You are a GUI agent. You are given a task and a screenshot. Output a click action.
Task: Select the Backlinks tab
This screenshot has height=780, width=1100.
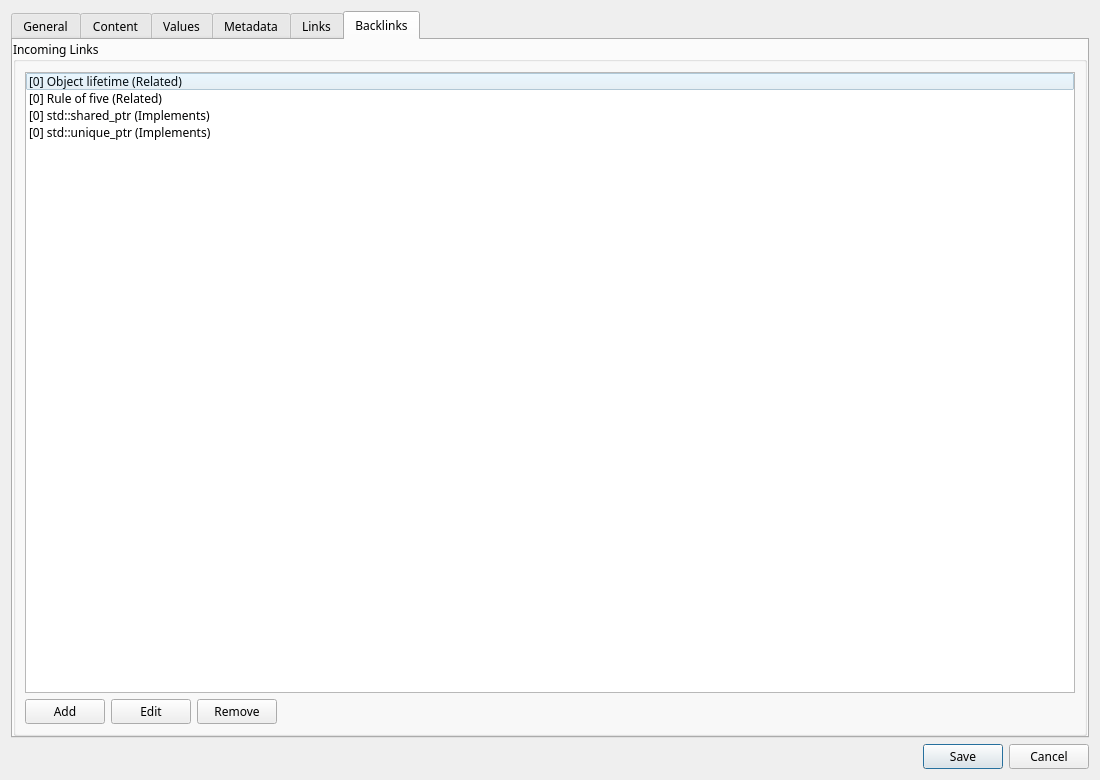[x=381, y=25]
